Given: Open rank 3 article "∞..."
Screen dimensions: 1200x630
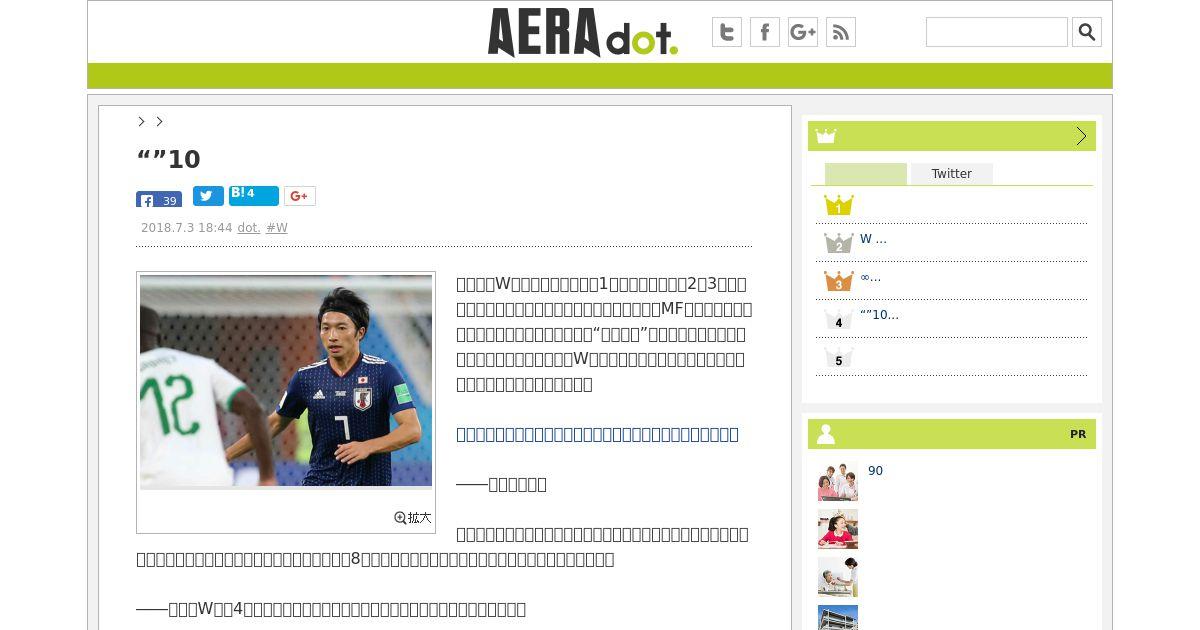Looking at the screenshot, I should [870, 277].
